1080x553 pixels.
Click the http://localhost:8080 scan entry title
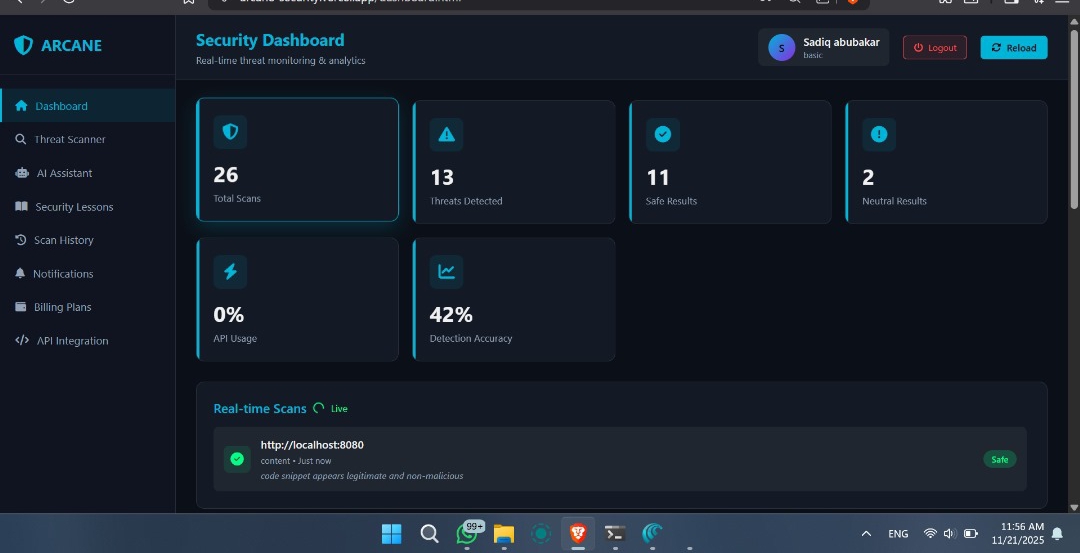(x=312, y=445)
